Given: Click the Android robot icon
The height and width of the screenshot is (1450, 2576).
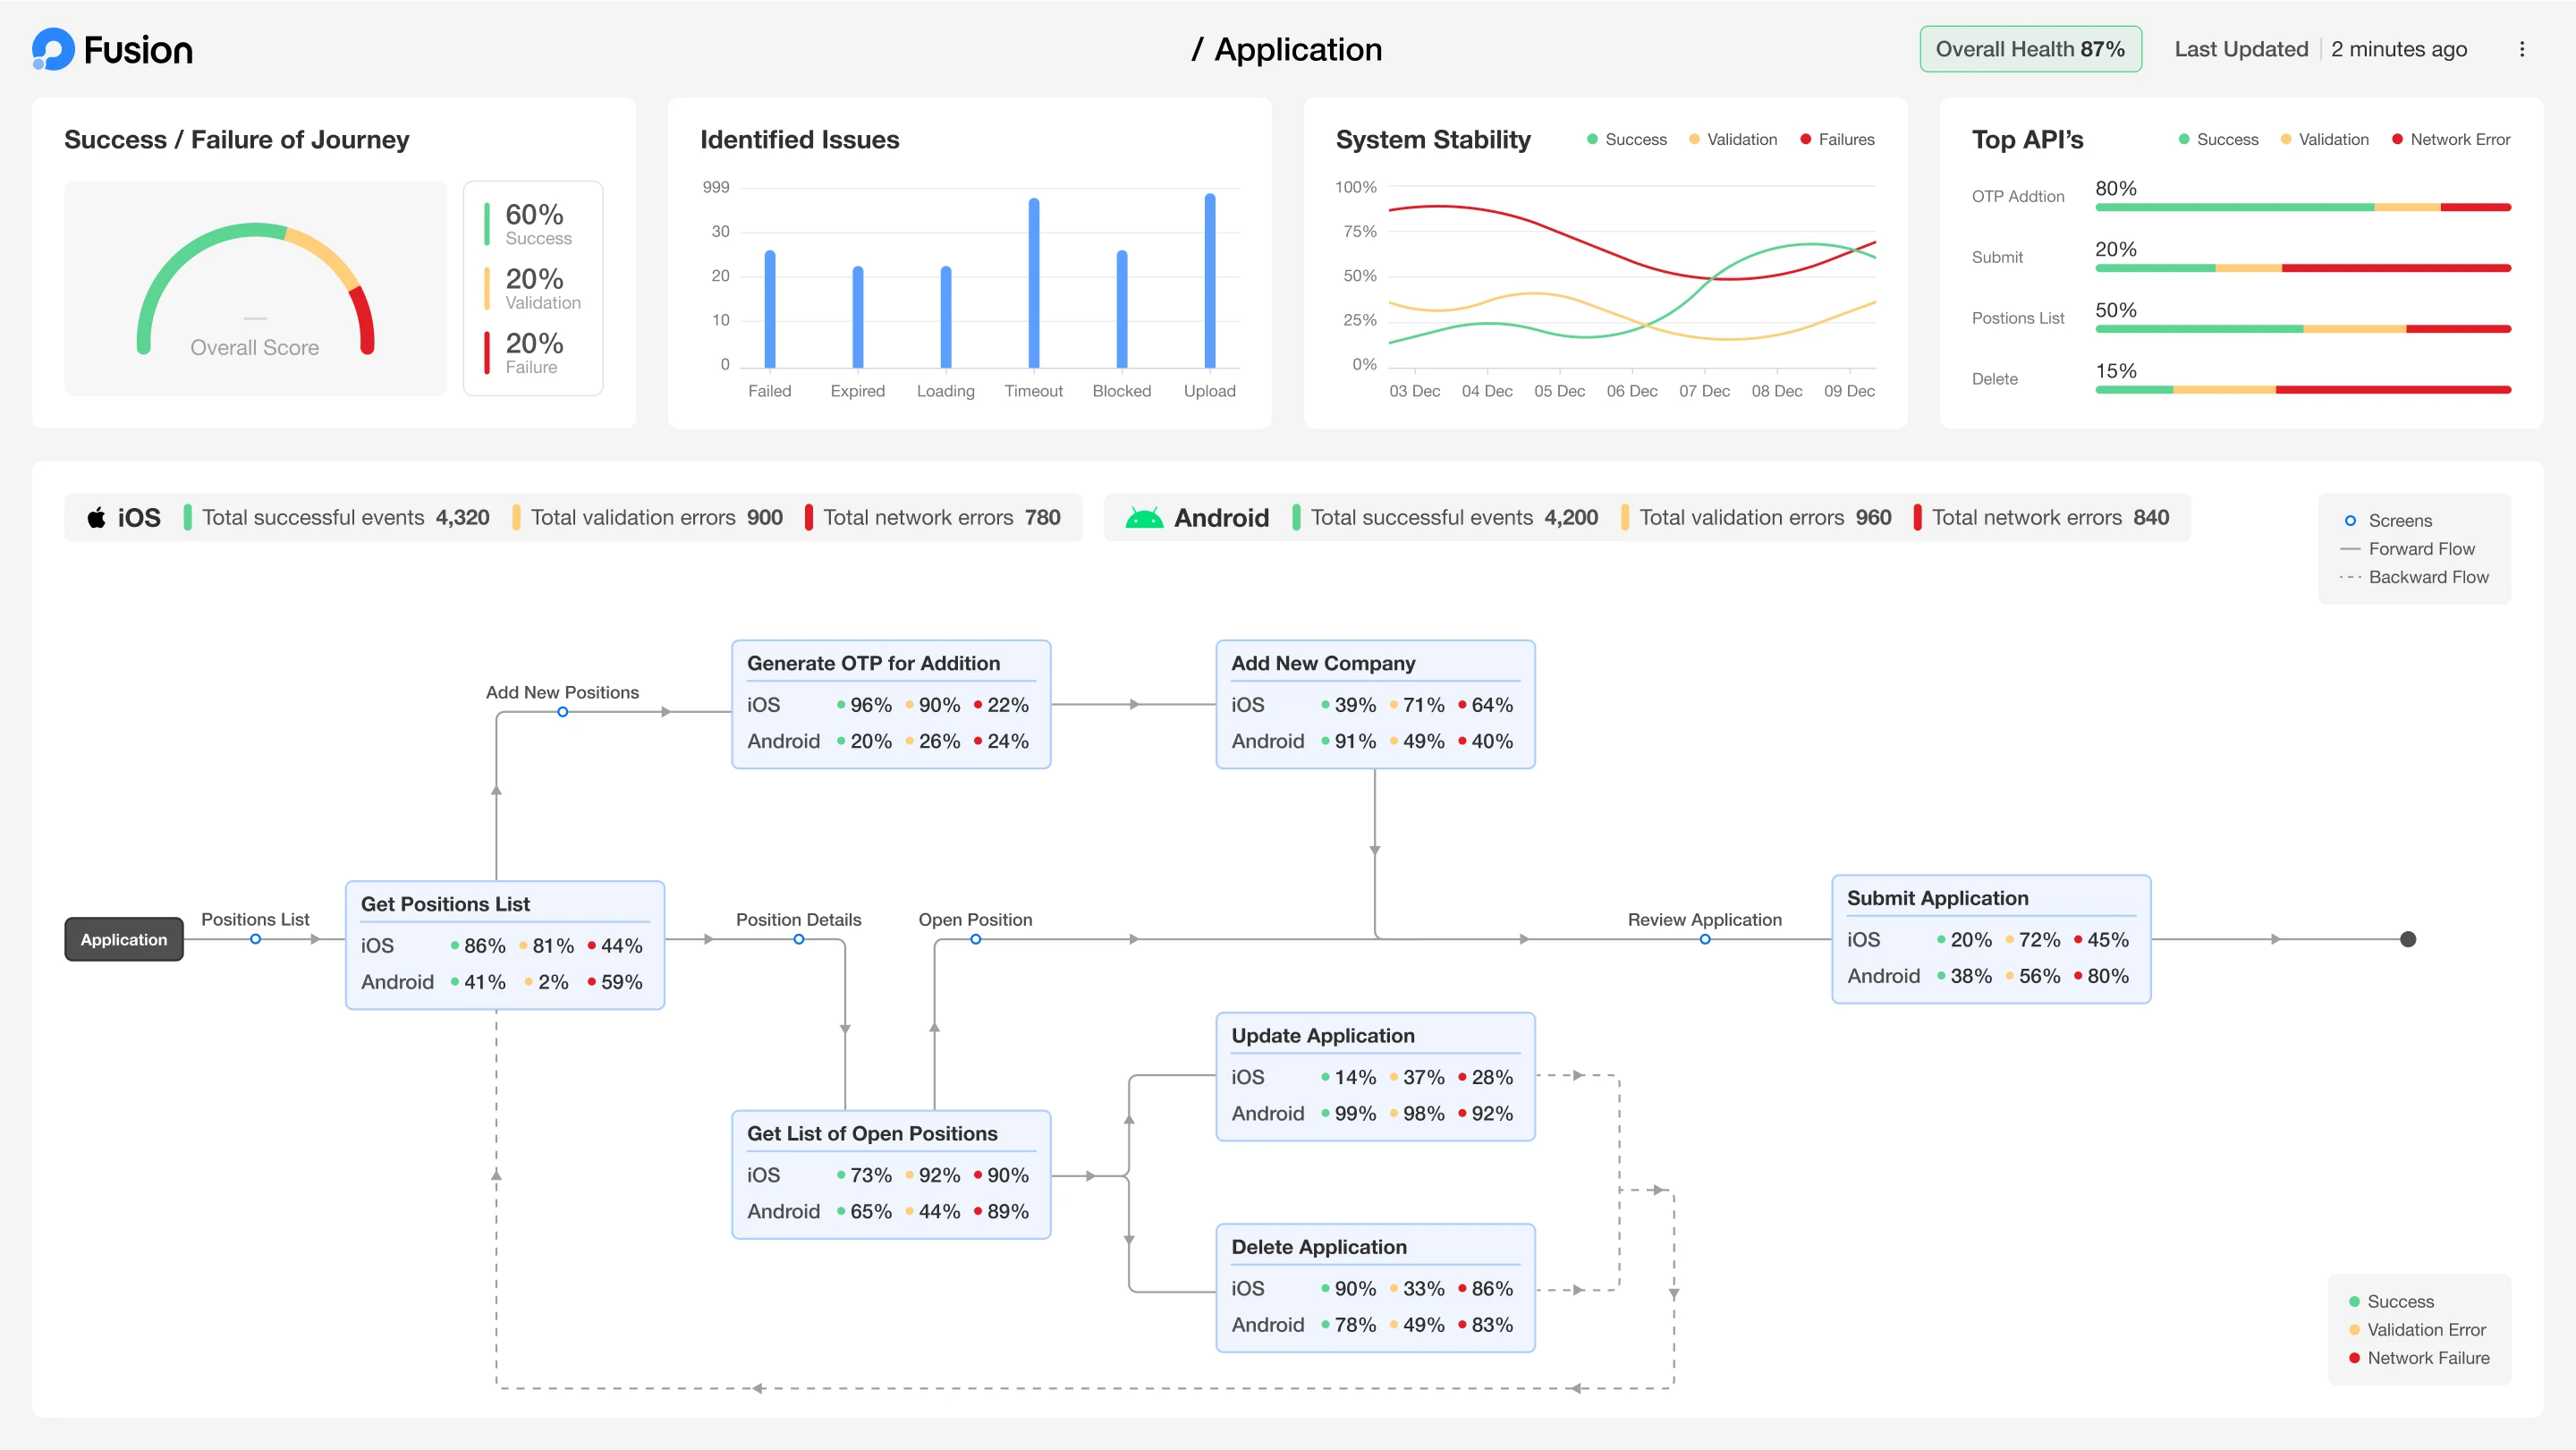Looking at the screenshot, I should point(1144,517).
